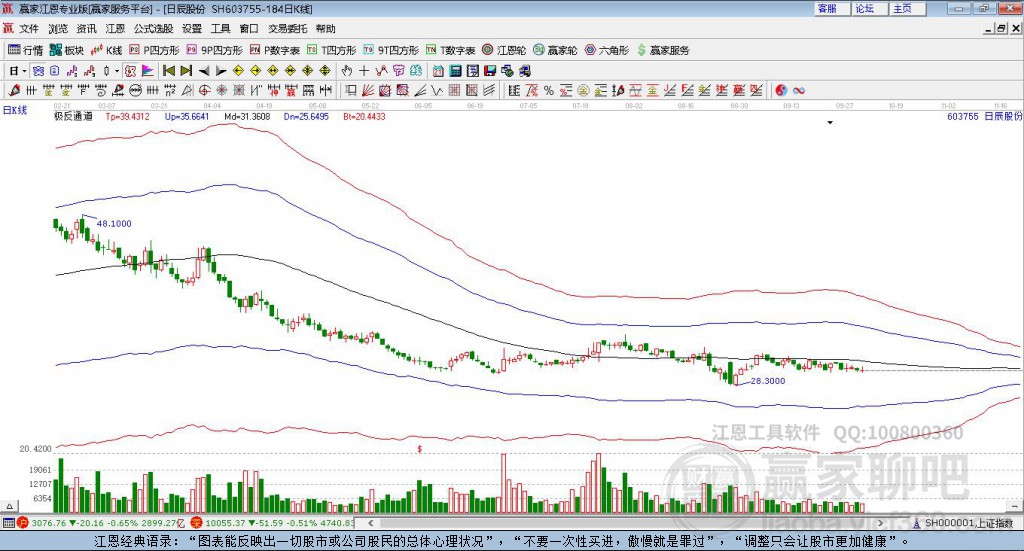Open the P数字表 tool
1024x551 pixels.
275,50
